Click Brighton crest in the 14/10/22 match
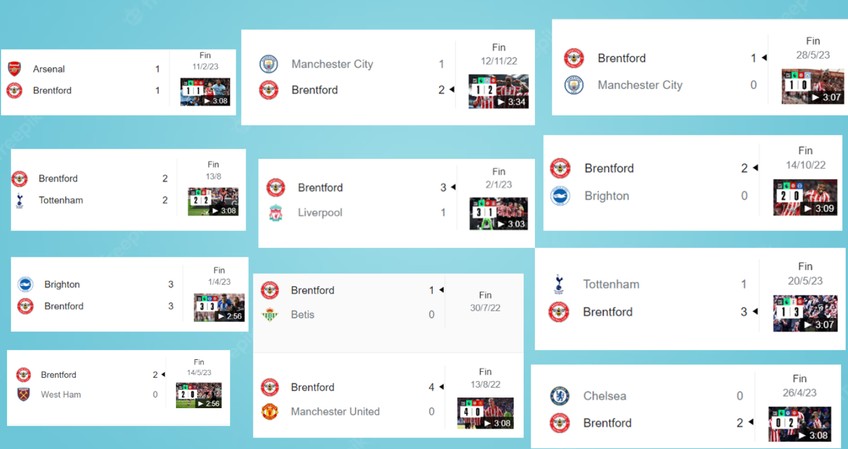Viewport: 848px width, 449px height. tap(560, 196)
